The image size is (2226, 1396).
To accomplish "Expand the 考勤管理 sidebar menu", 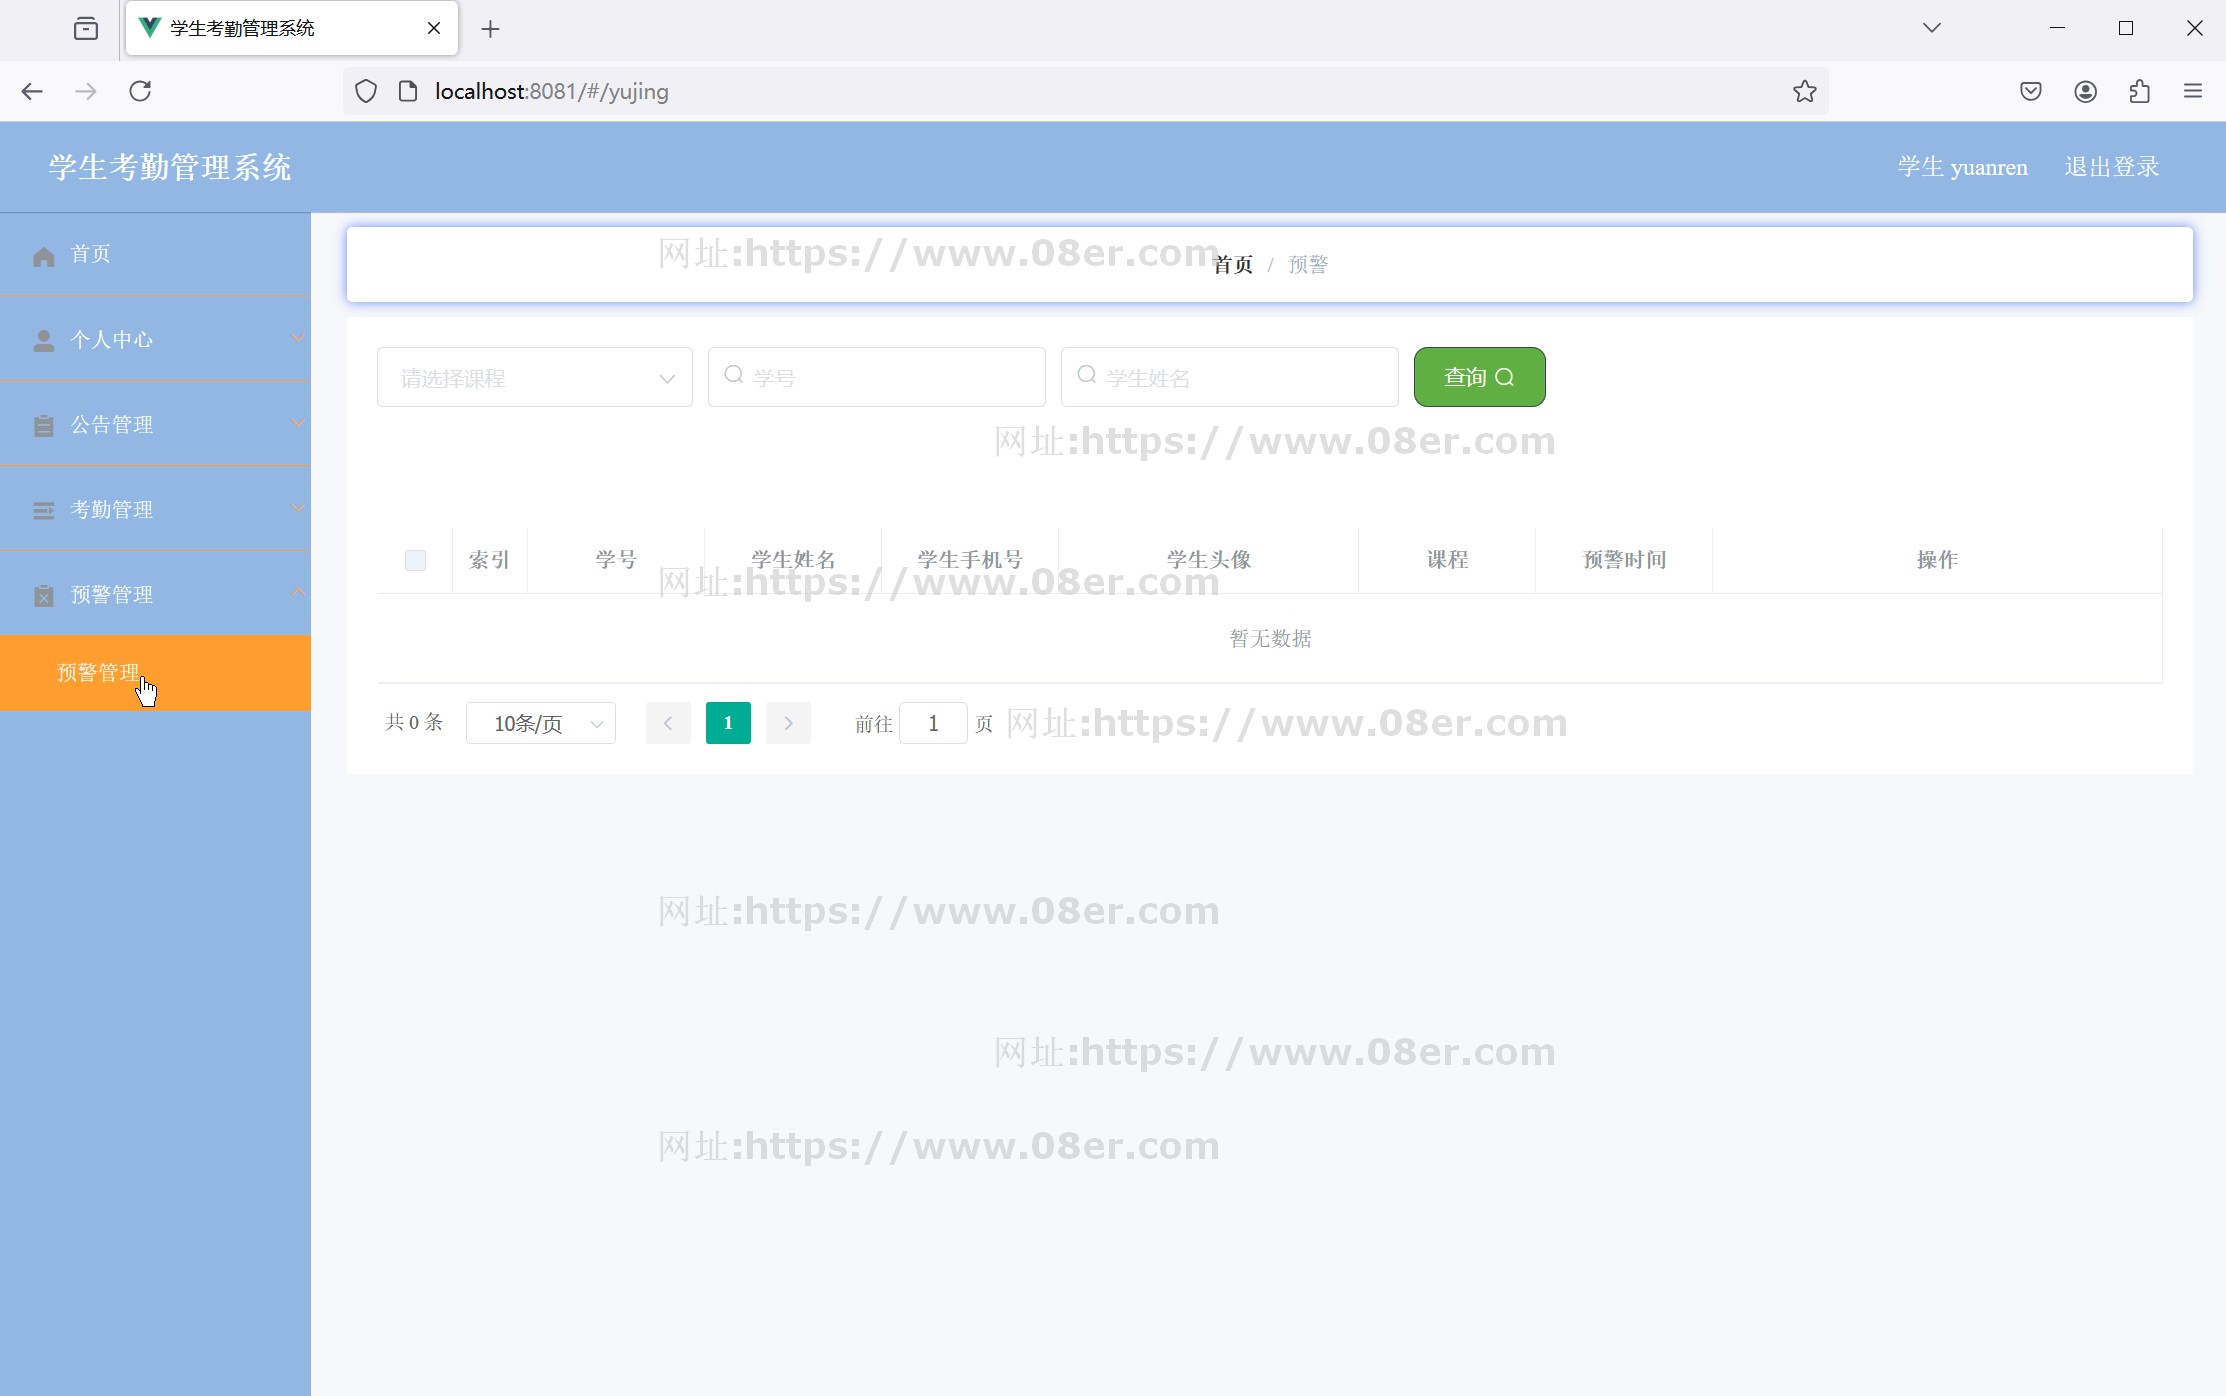I will 155,509.
